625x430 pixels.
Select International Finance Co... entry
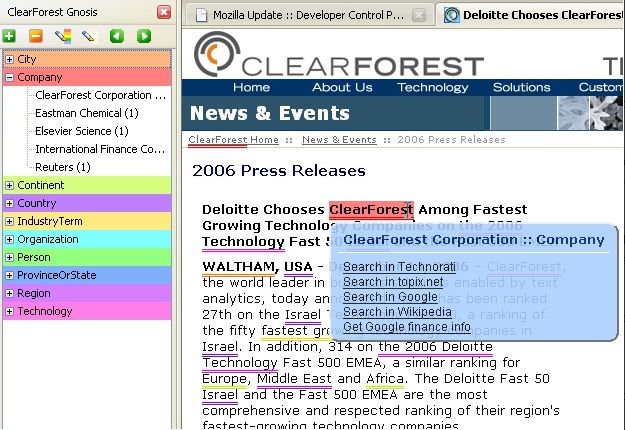click(100, 149)
